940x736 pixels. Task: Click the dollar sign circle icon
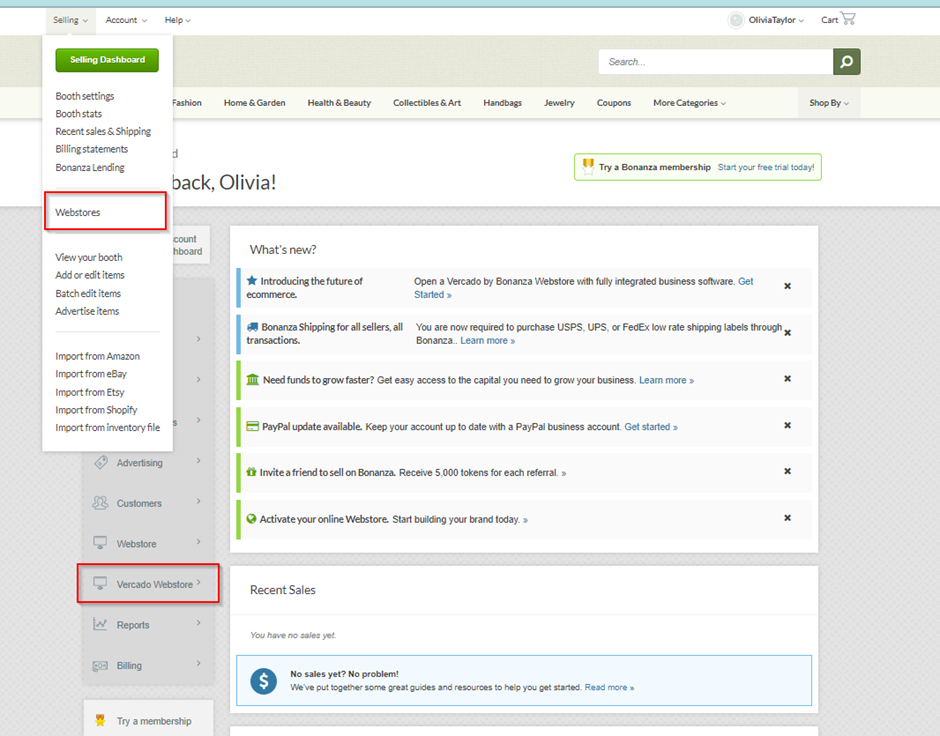264,681
